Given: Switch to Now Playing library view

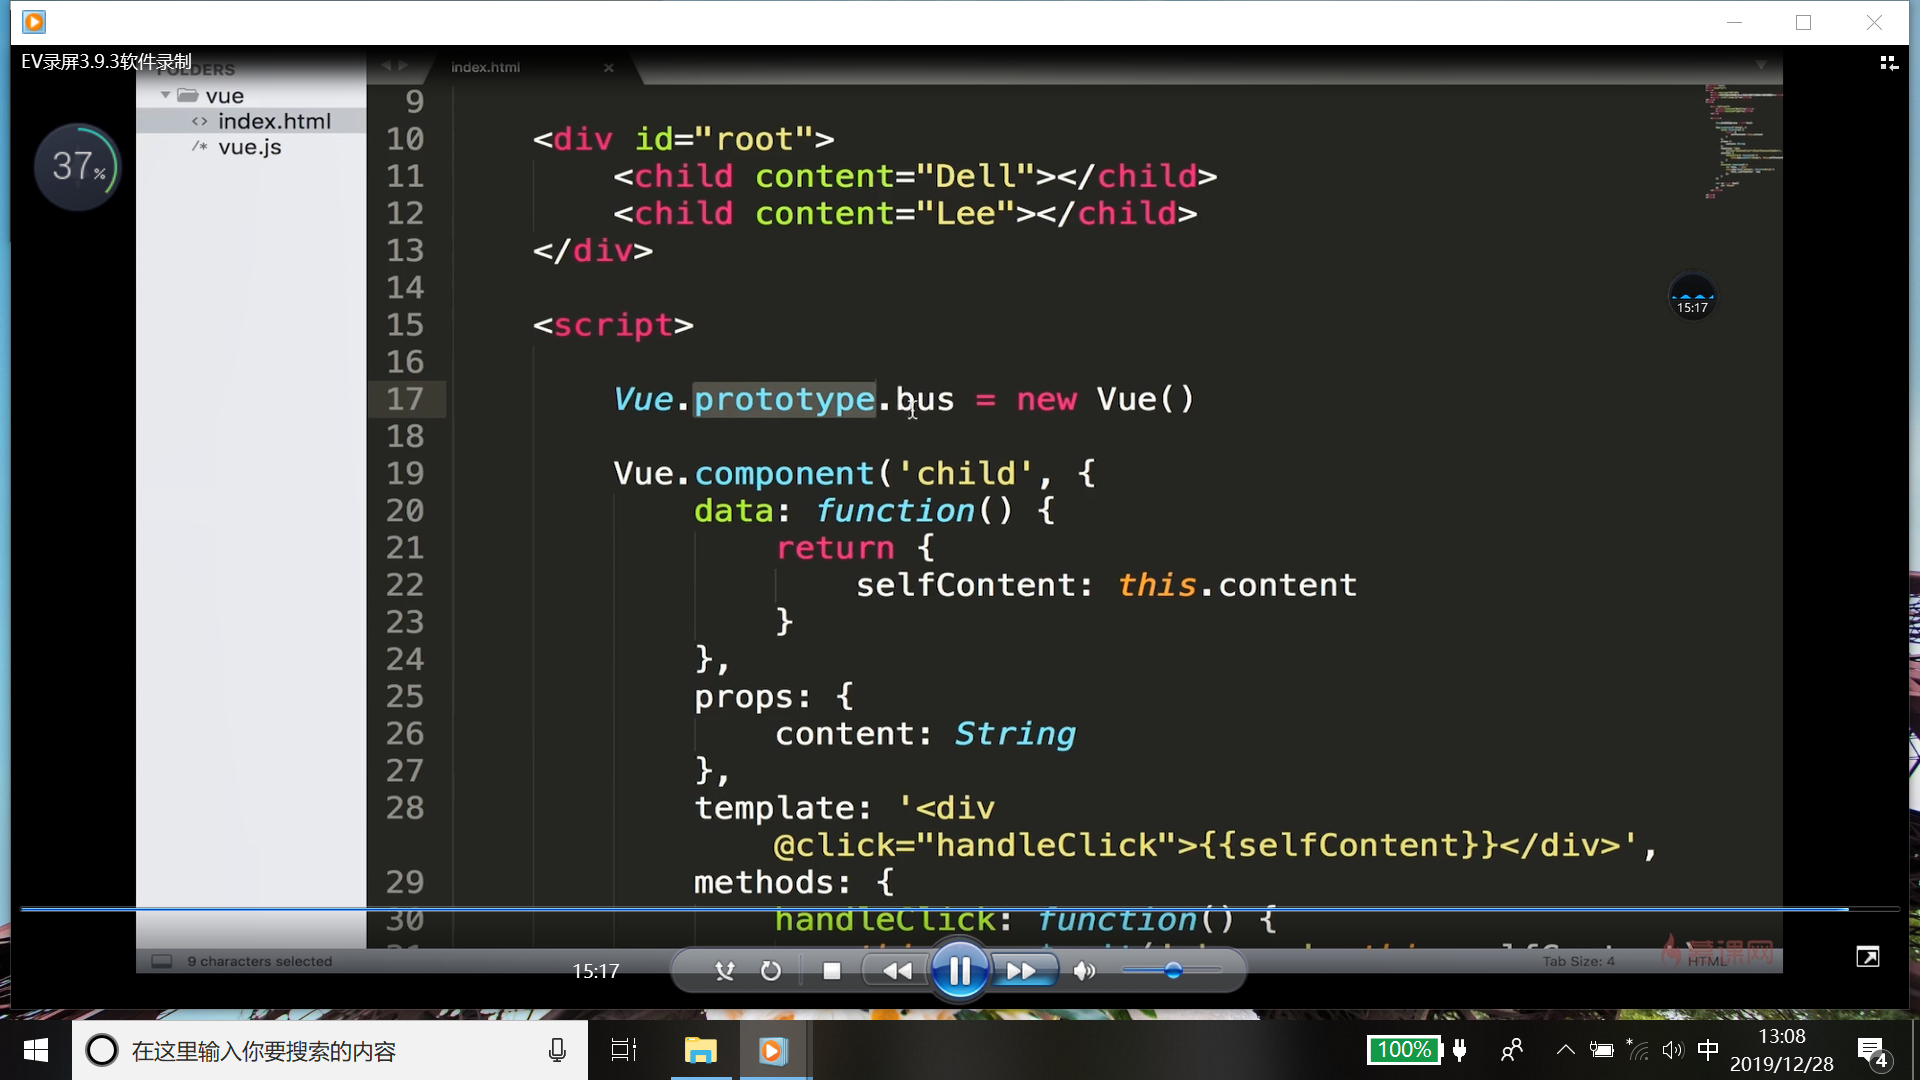Looking at the screenshot, I should pyautogui.click(x=1888, y=63).
